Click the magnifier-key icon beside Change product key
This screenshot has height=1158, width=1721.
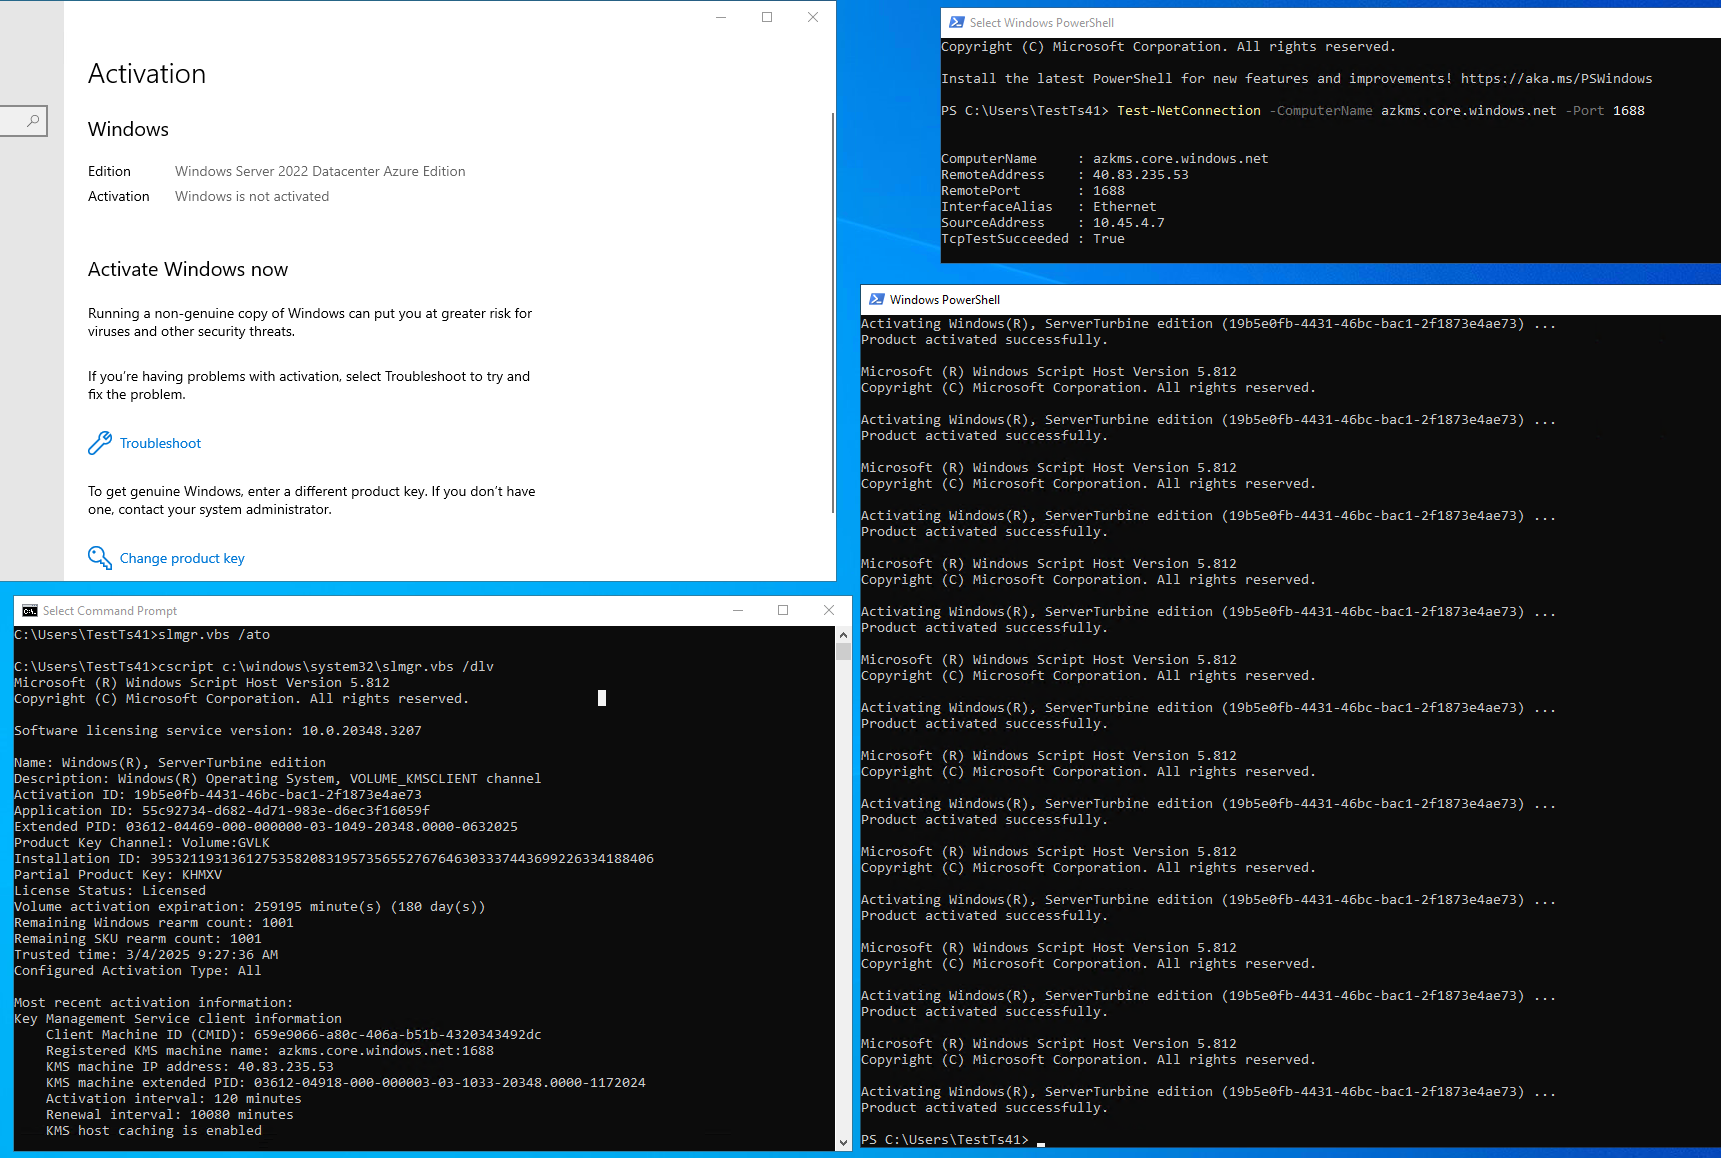pos(100,558)
